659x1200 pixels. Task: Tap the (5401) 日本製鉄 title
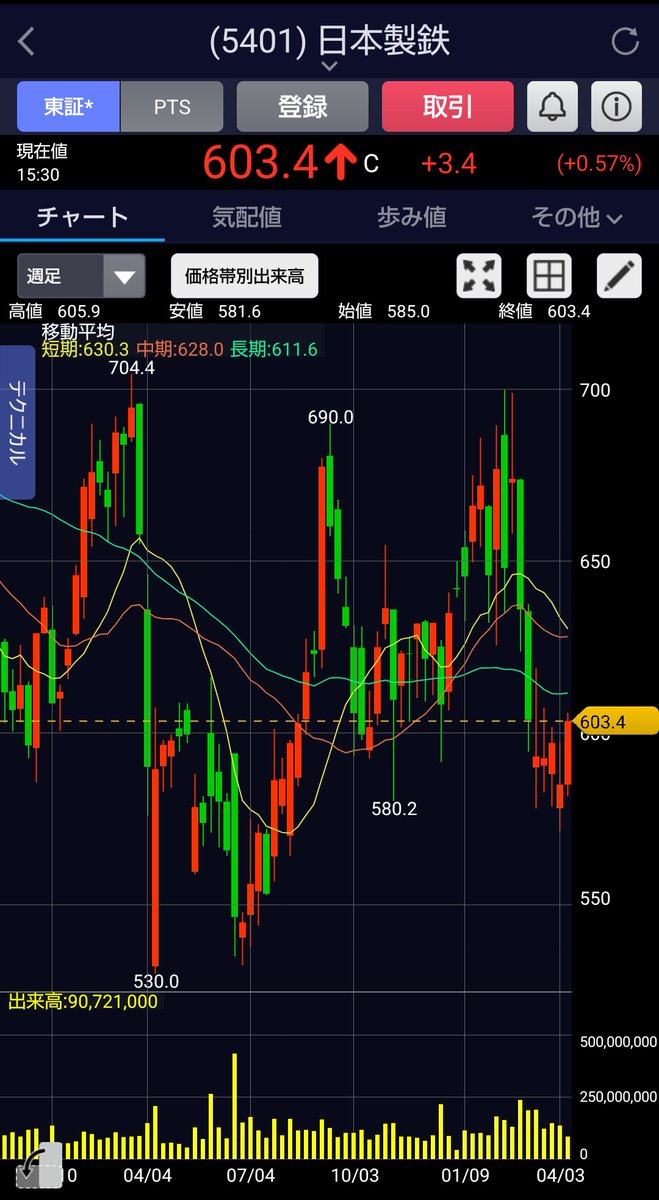329,40
